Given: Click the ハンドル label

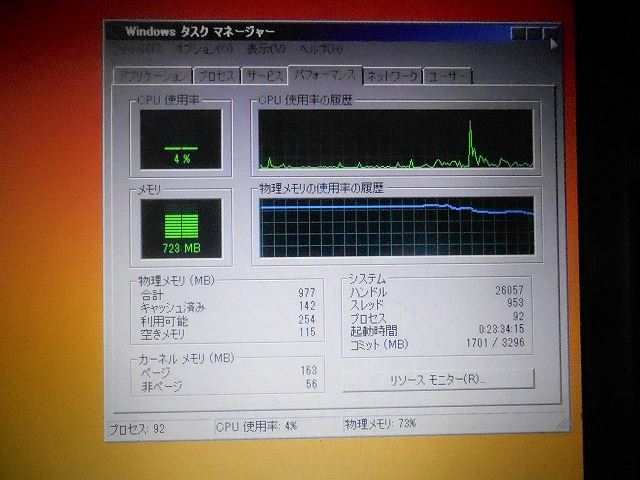Looking at the screenshot, I should 369,292.
